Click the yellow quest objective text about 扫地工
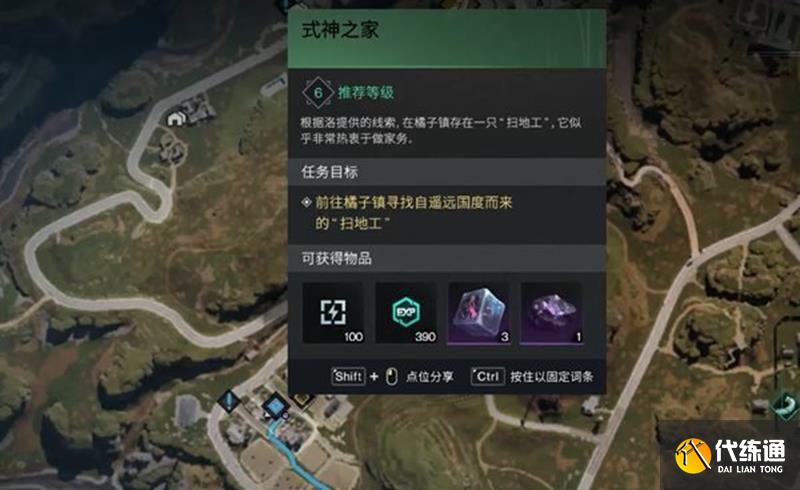Image resolution: width=800 pixels, height=490 pixels. point(413,213)
